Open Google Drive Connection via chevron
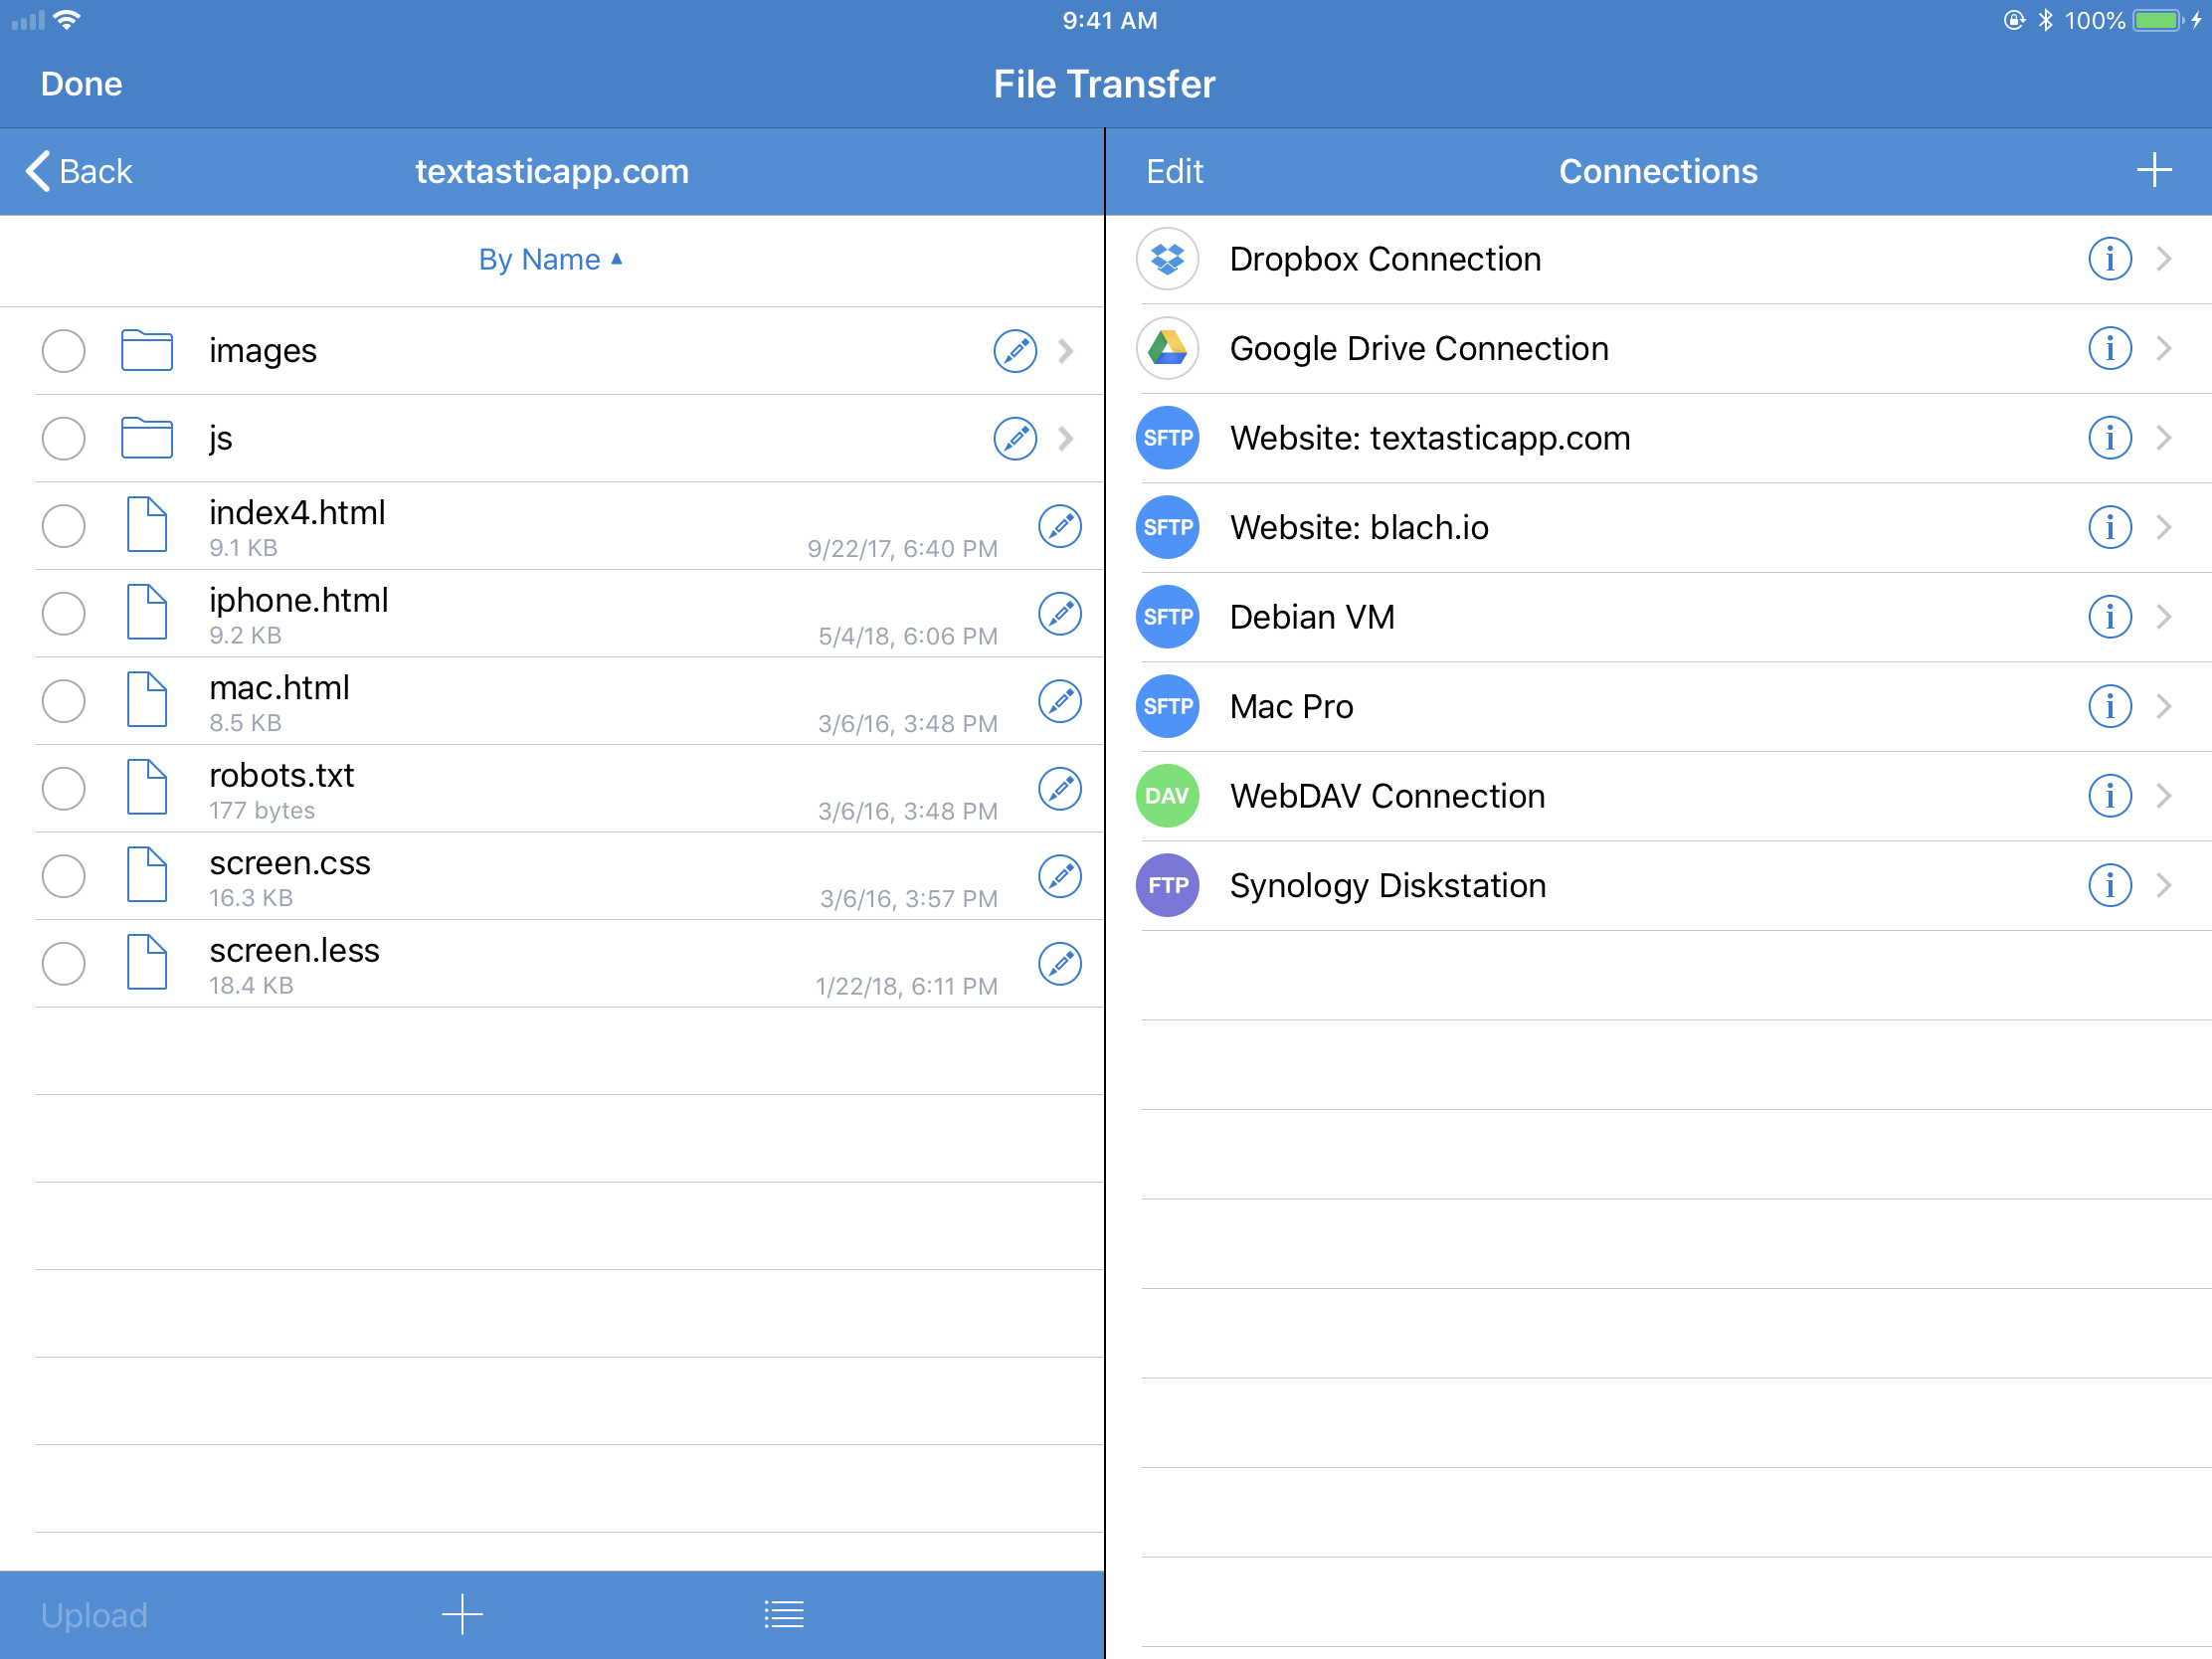The image size is (2212, 1659). pyautogui.click(x=2164, y=348)
